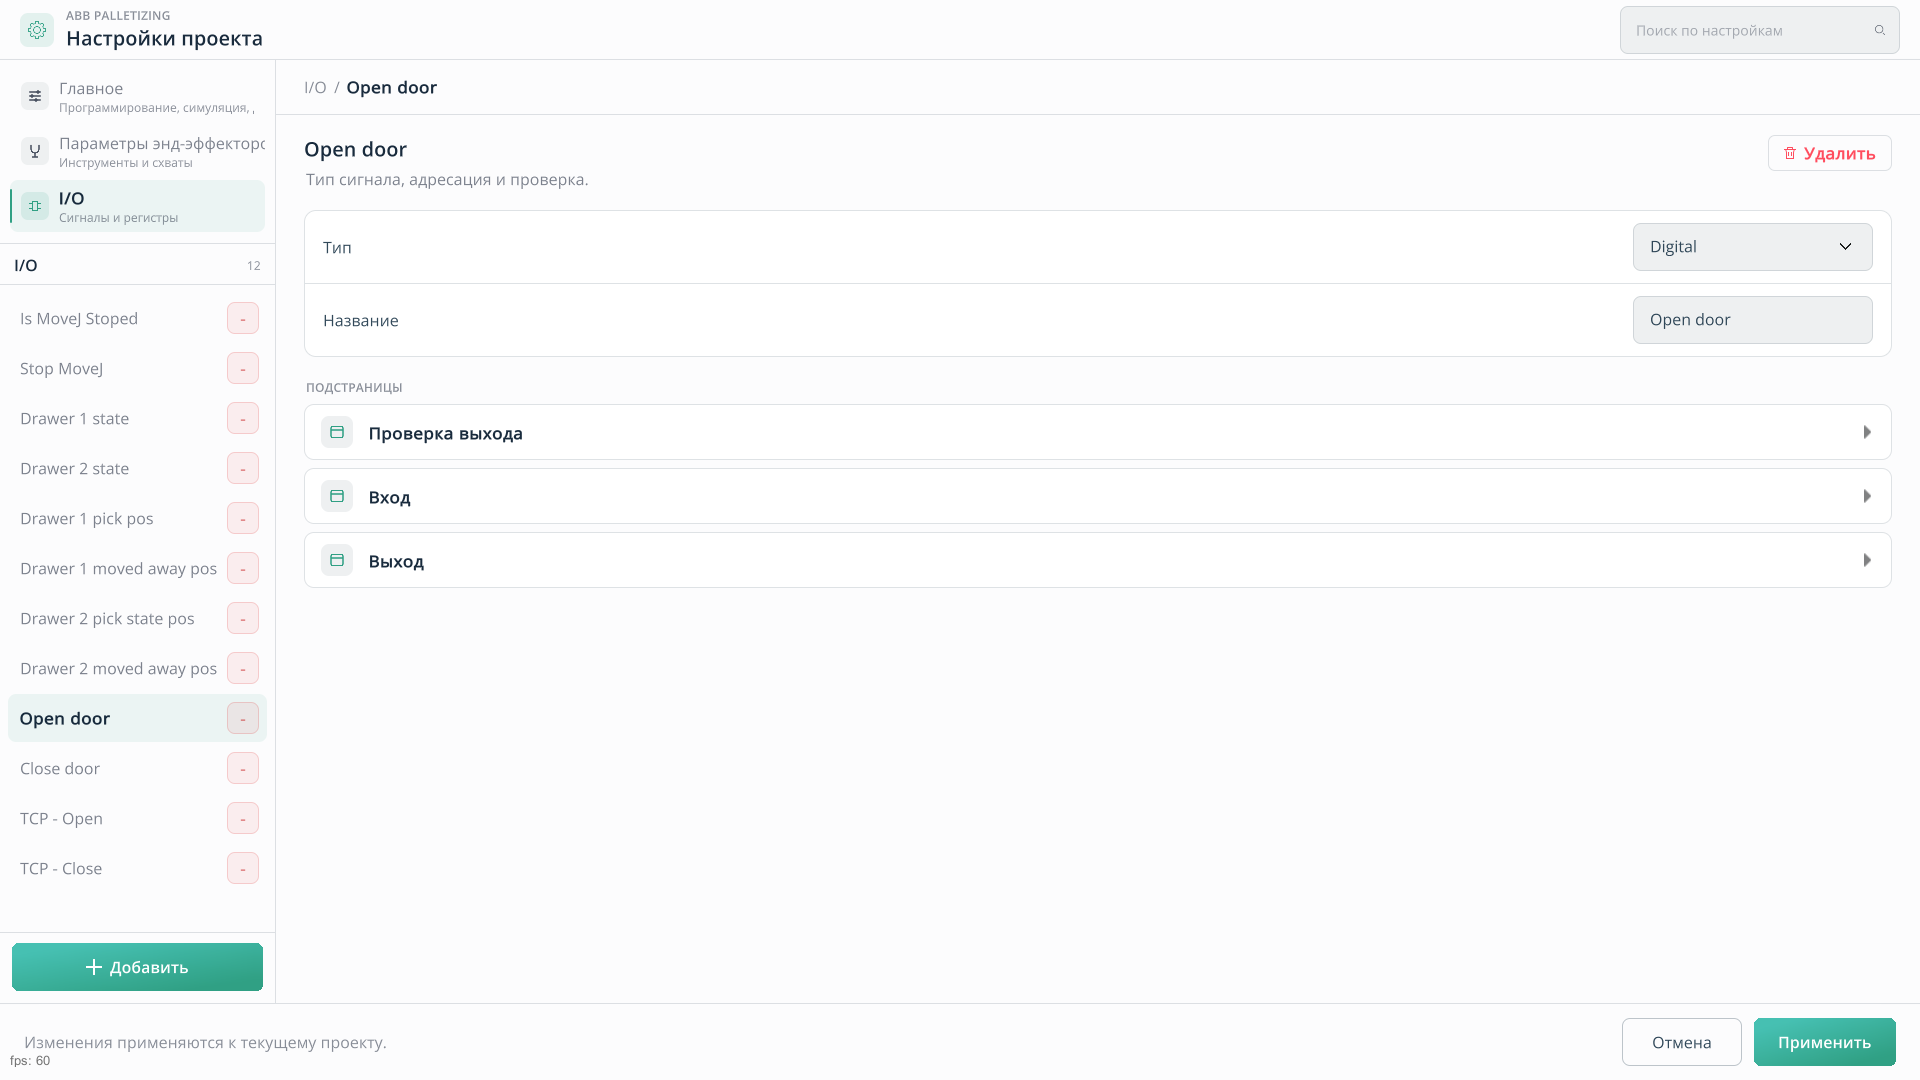
Task: Click the Применить apply button
Action: (1824, 1042)
